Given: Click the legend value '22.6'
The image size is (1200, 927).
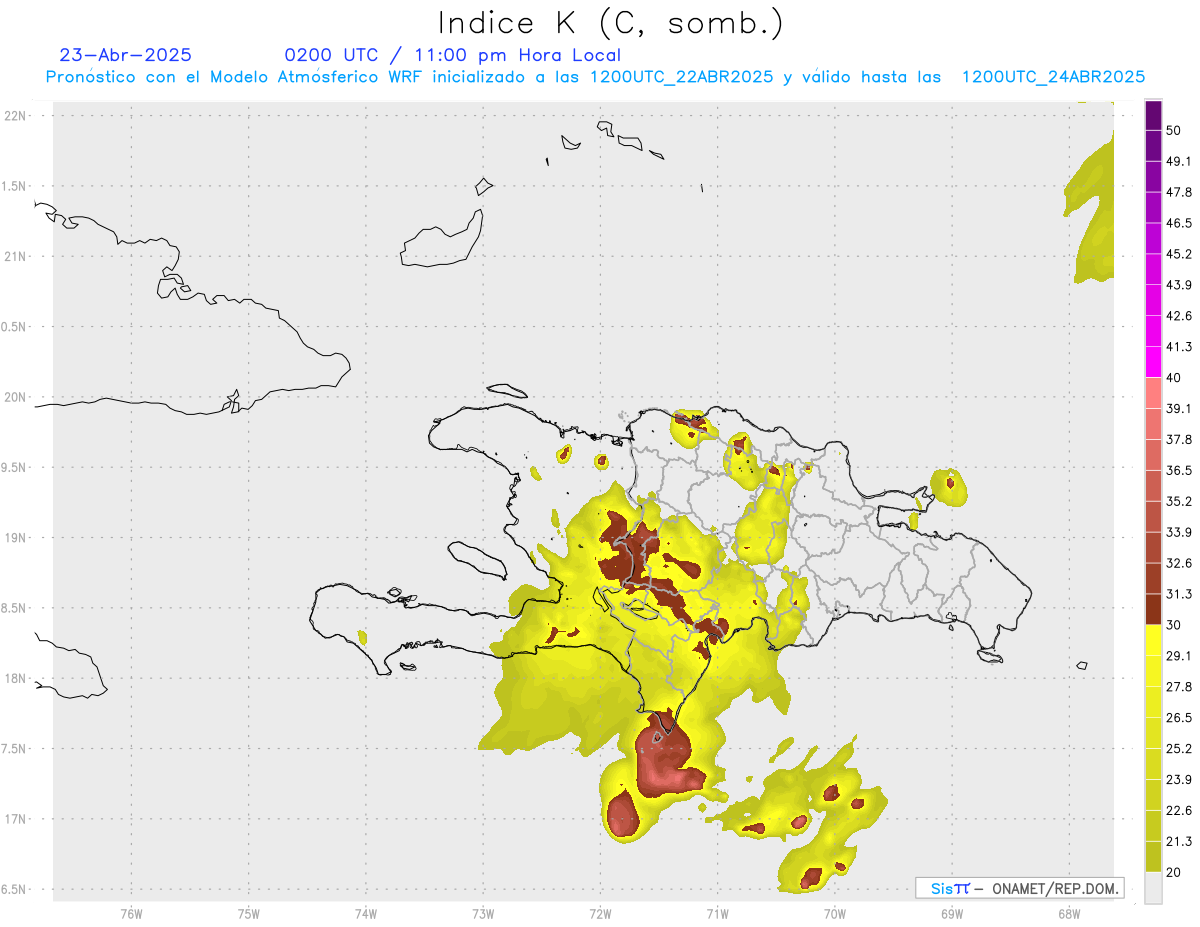Looking at the screenshot, I should (x=1179, y=810).
